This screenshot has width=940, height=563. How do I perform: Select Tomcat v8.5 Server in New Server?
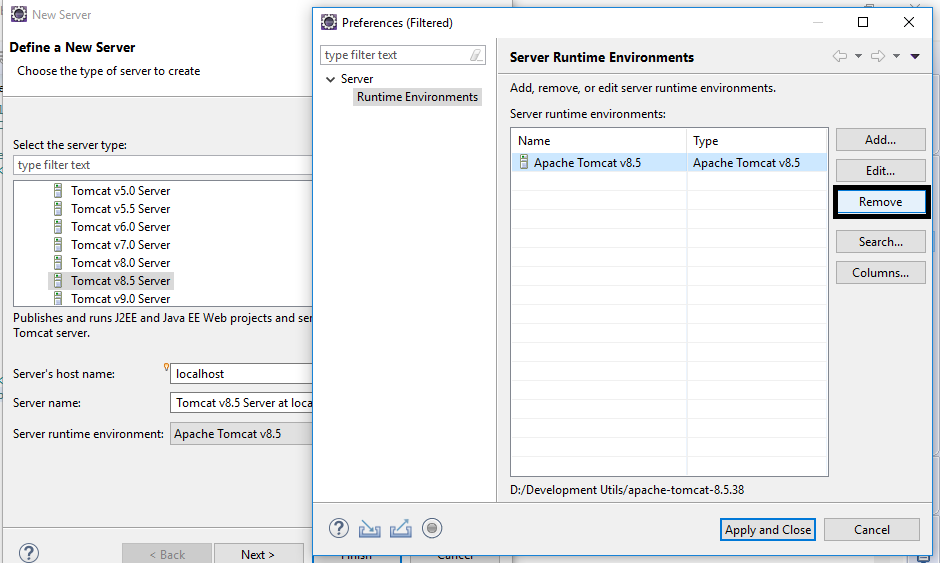pyautogui.click(x=120, y=281)
